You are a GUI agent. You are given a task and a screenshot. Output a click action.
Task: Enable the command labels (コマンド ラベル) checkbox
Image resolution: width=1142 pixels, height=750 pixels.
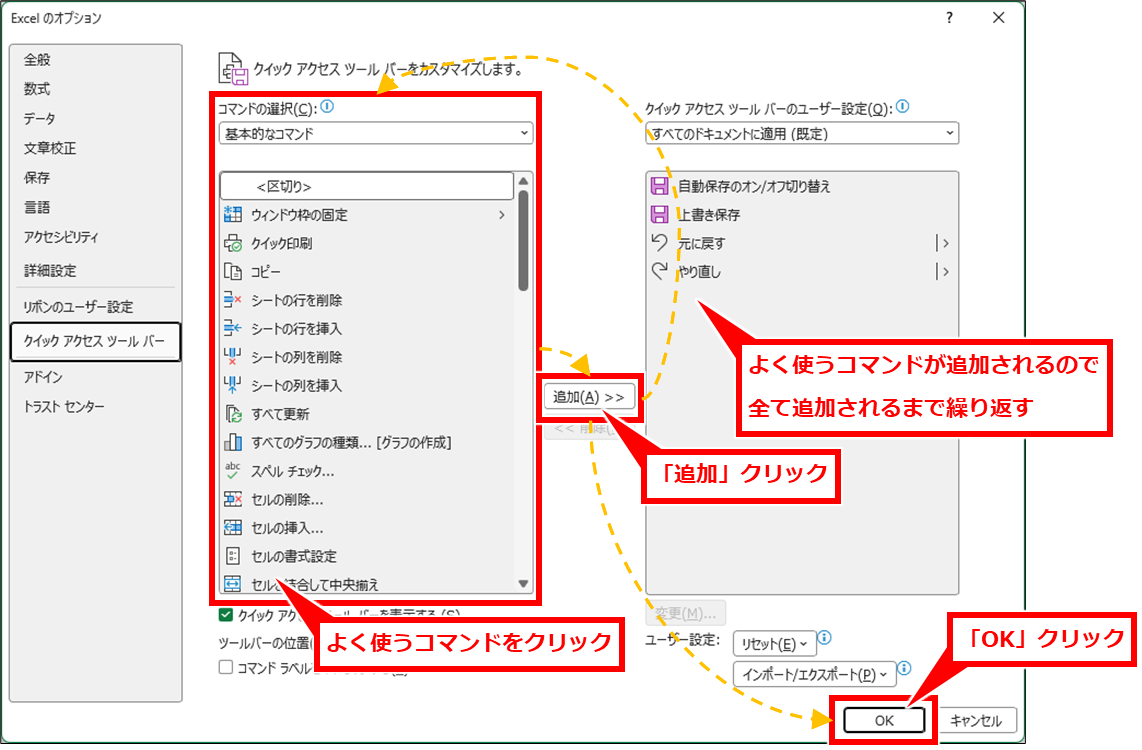(x=226, y=667)
